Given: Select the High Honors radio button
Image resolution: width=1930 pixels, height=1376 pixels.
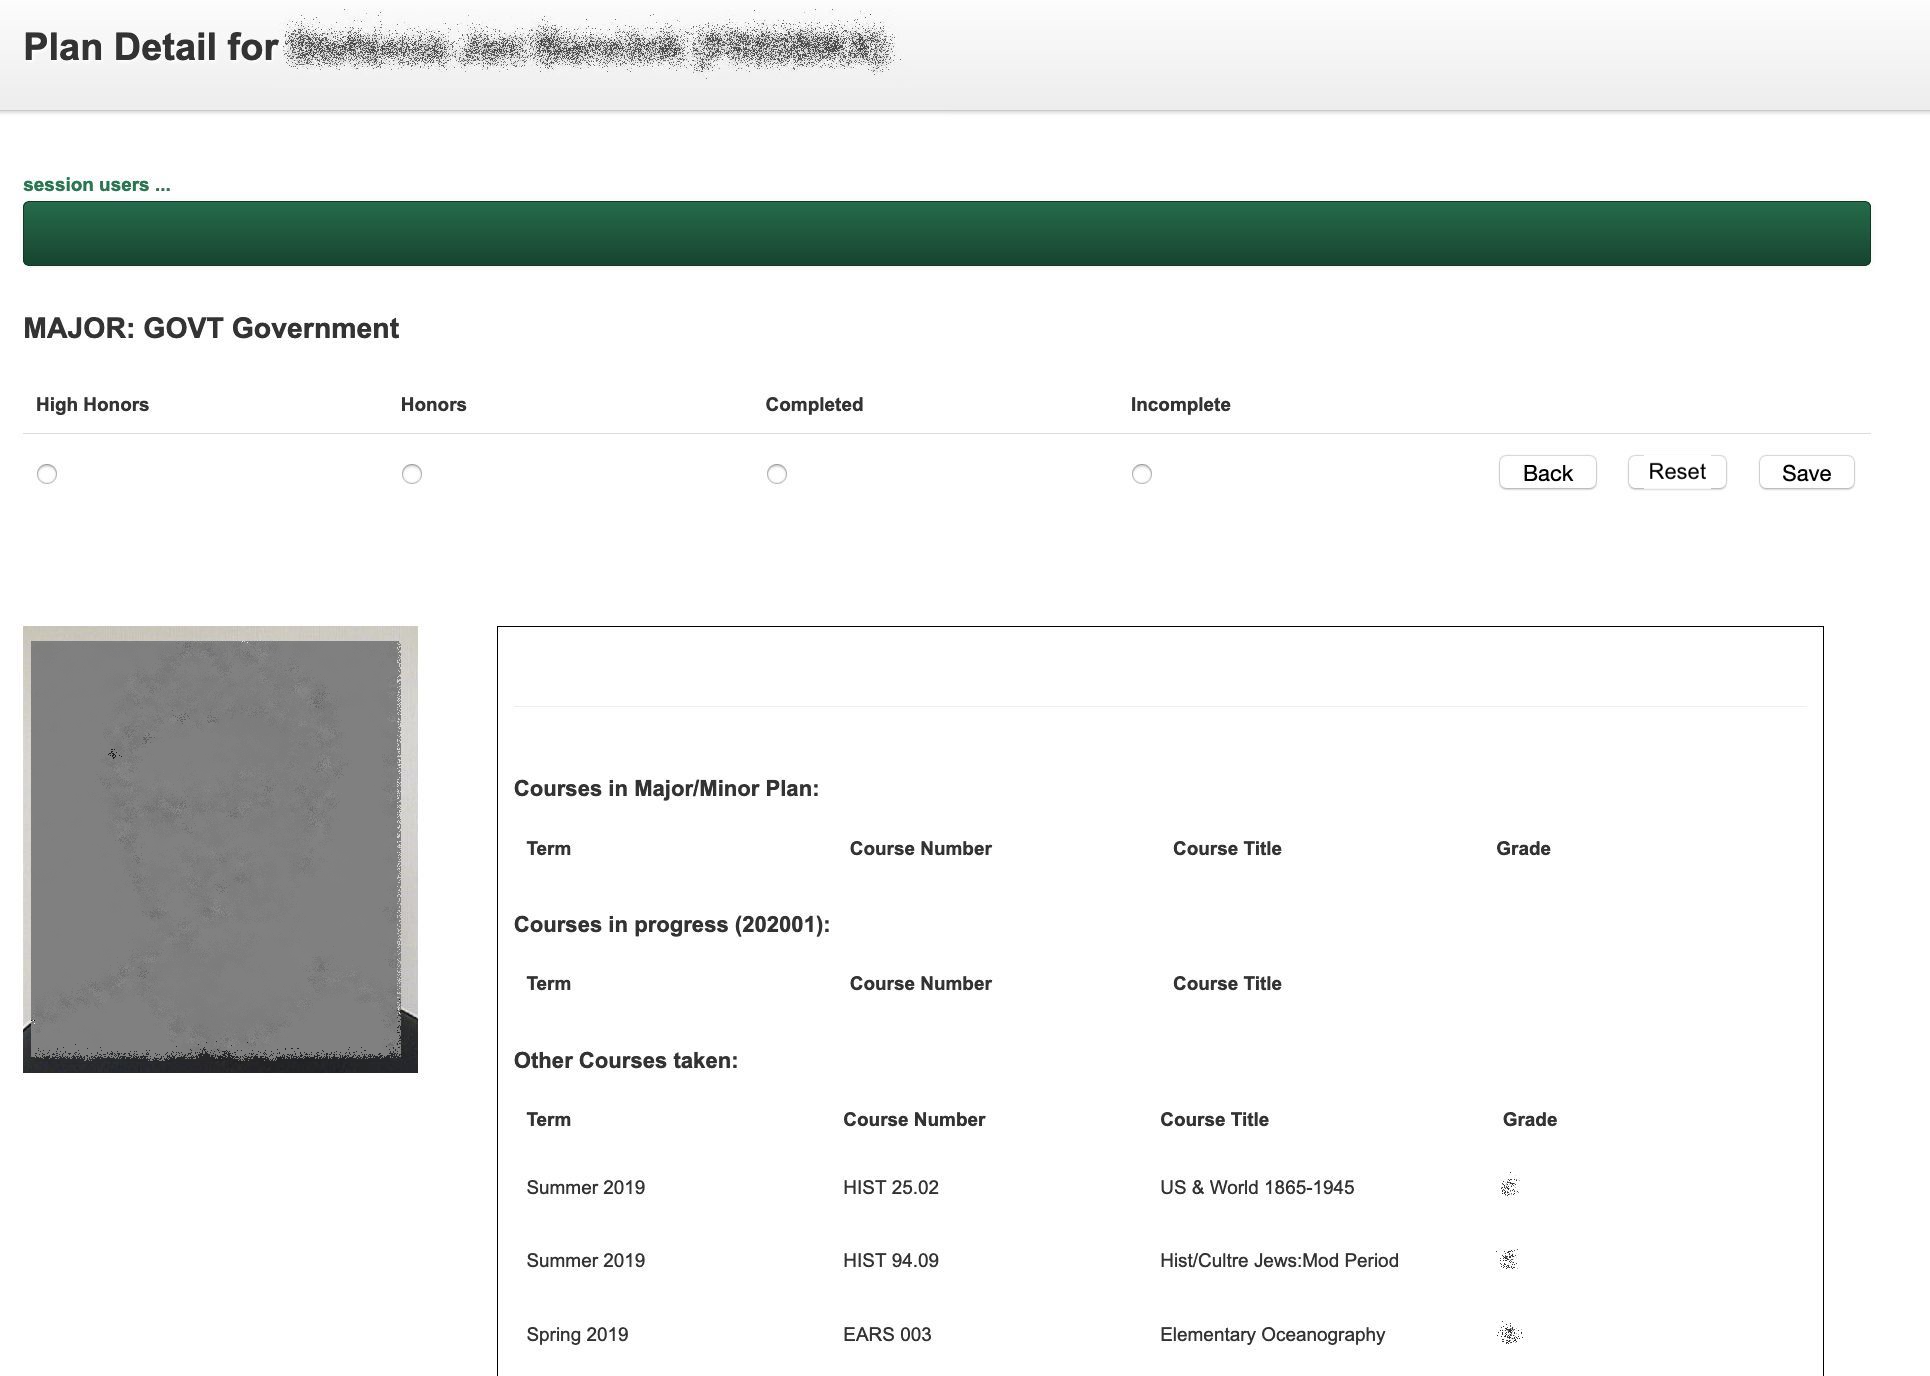Looking at the screenshot, I should click(x=47, y=474).
